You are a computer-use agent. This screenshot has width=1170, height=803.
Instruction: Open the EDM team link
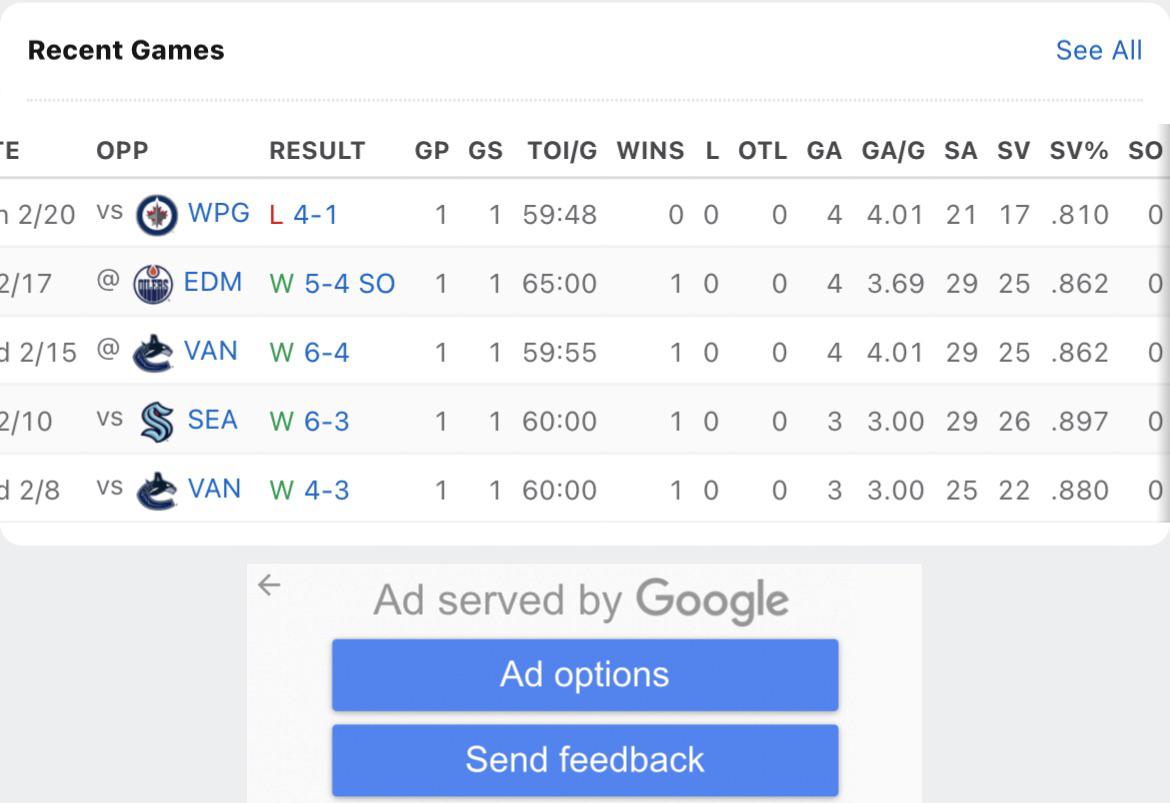[213, 283]
